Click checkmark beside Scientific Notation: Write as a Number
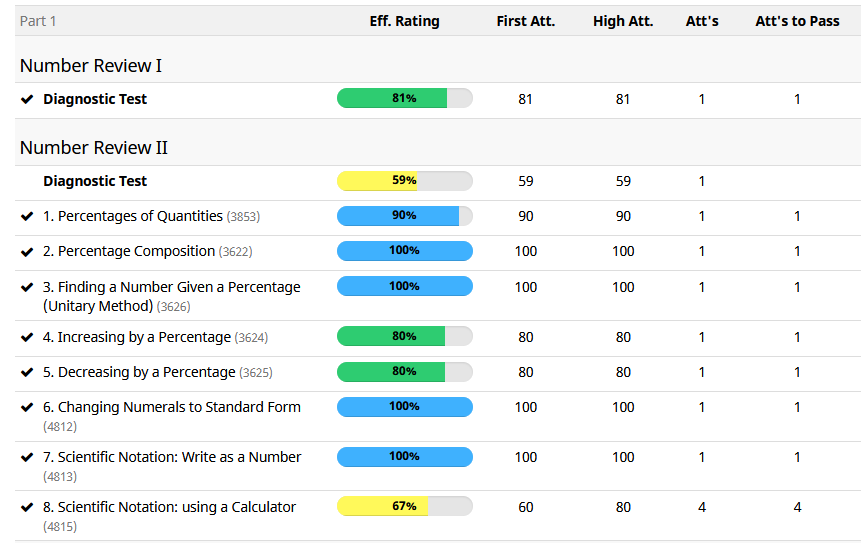Viewport: 861px width, 543px height. point(27,457)
